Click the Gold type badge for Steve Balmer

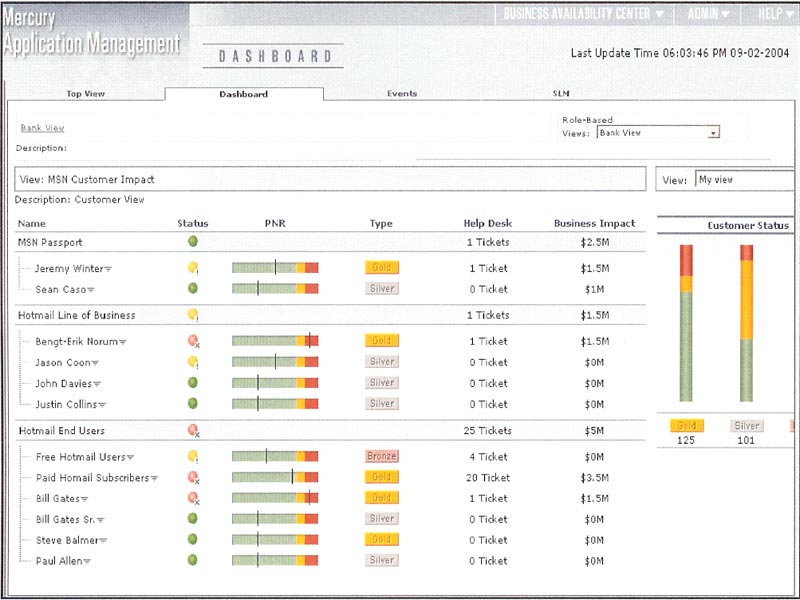click(x=382, y=539)
